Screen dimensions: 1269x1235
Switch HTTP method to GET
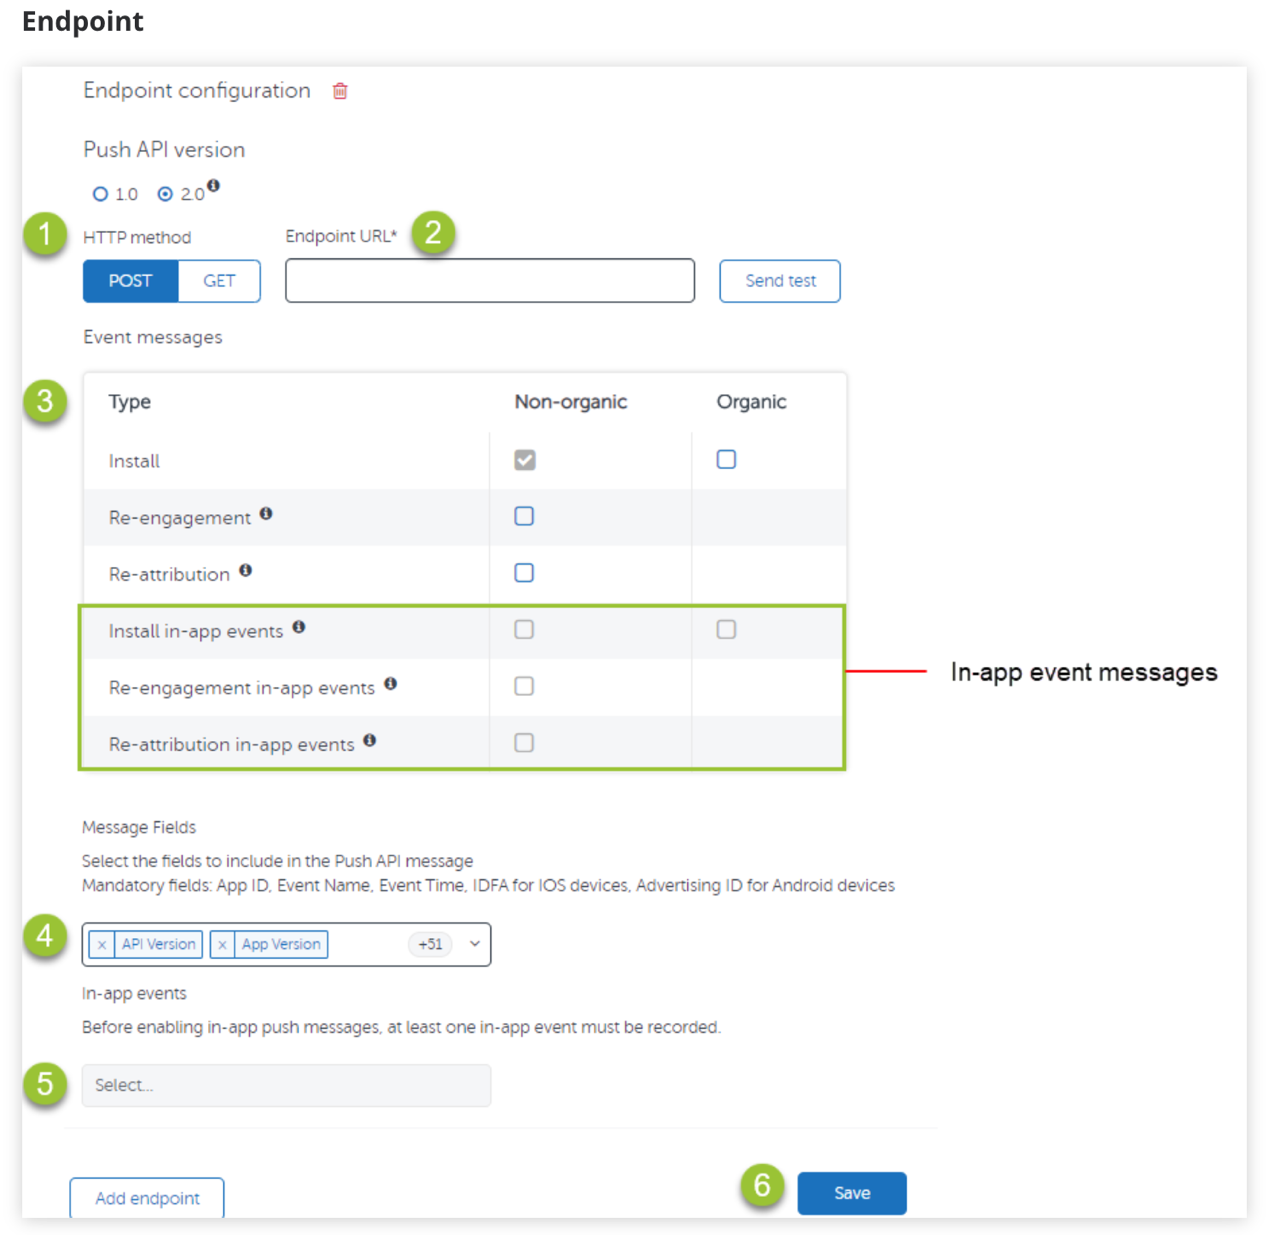pyautogui.click(x=219, y=281)
